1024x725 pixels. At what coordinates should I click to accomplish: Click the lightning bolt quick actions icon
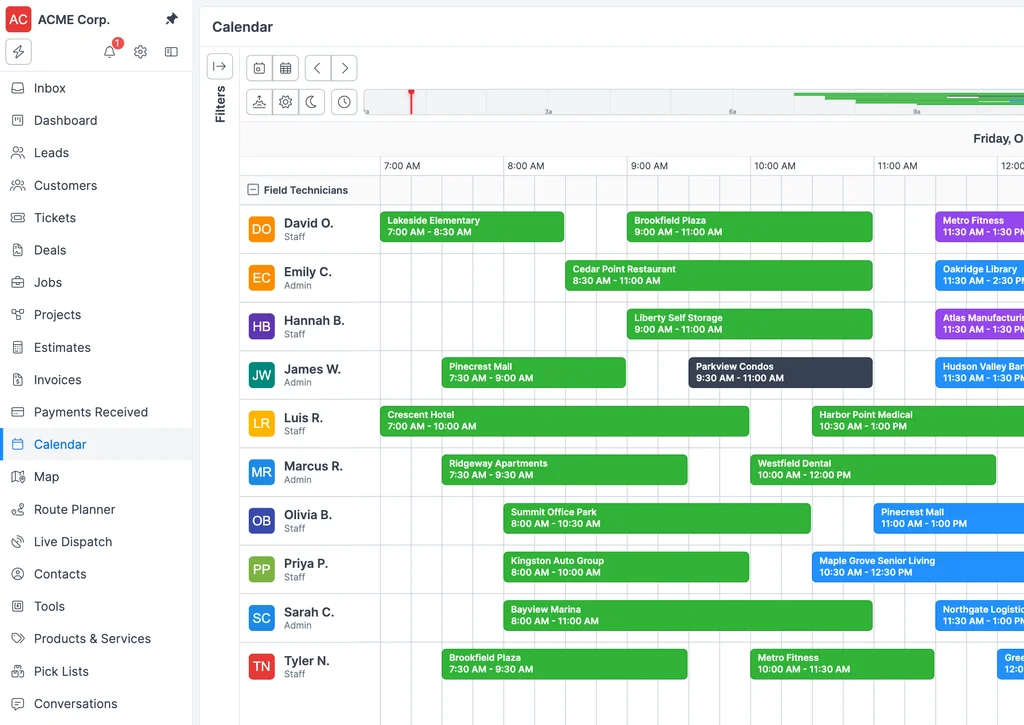point(18,52)
